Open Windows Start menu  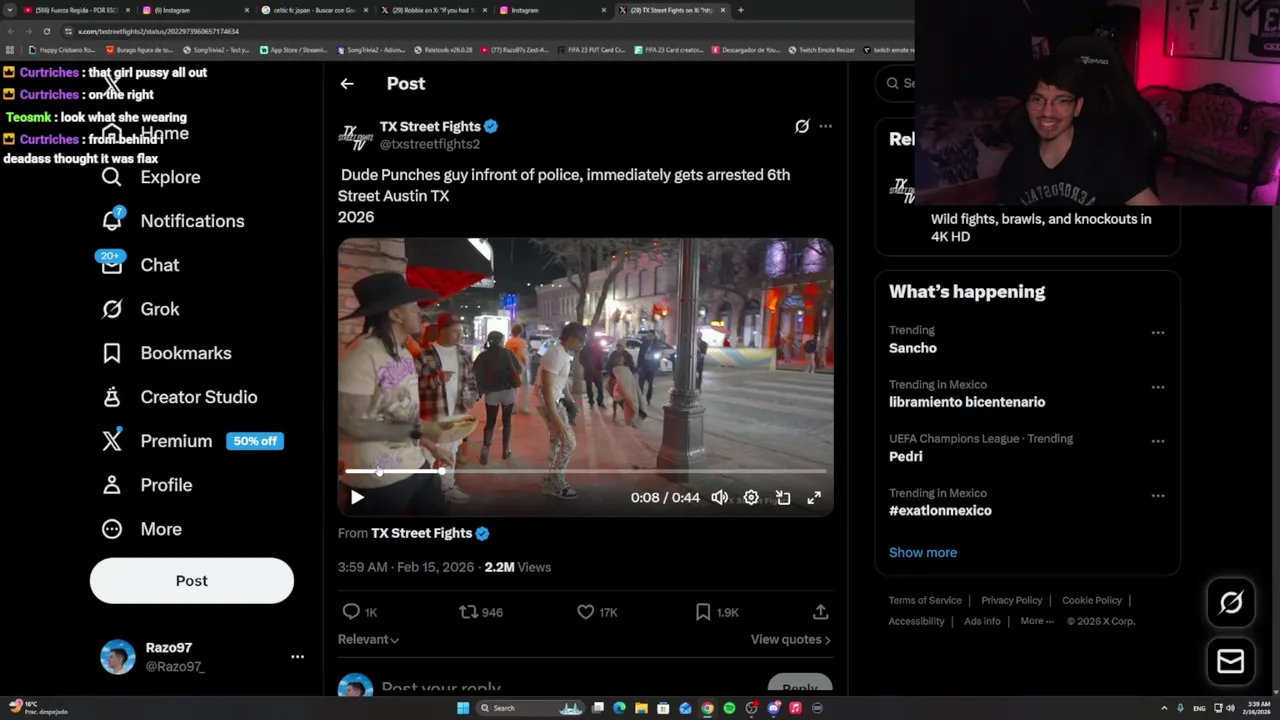pyautogui.click(x=463, y=708)
